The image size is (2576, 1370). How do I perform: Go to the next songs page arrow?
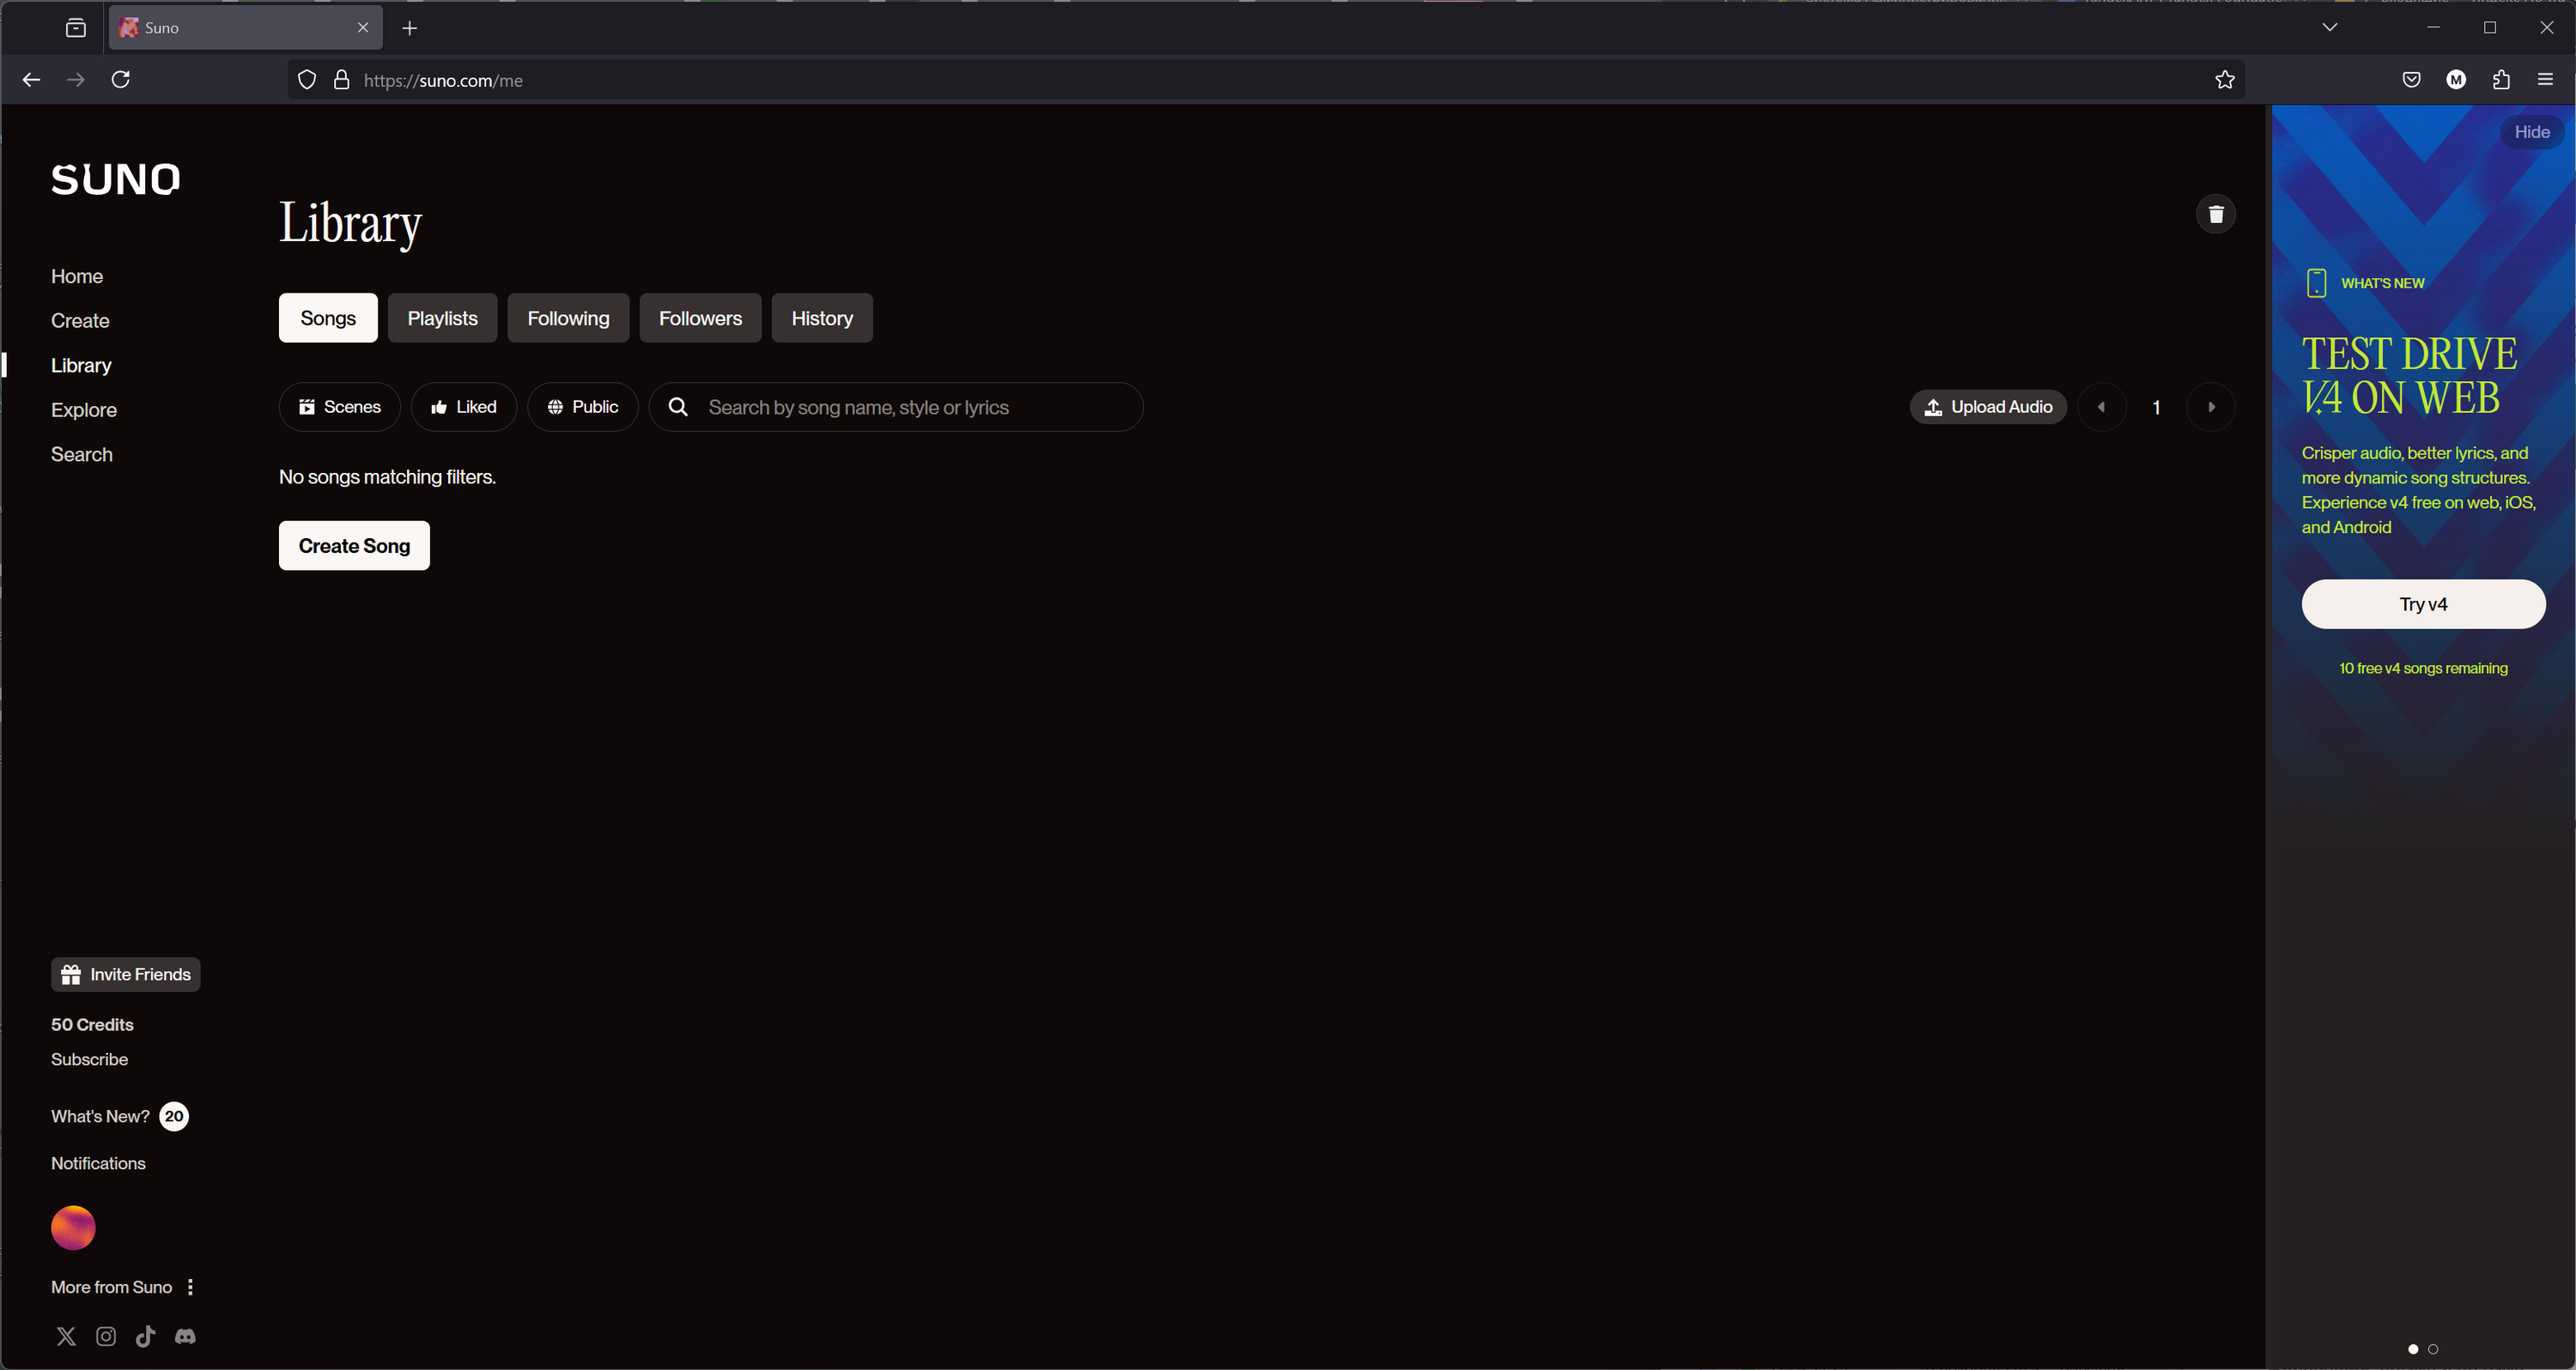click(x=2211, y=407)
